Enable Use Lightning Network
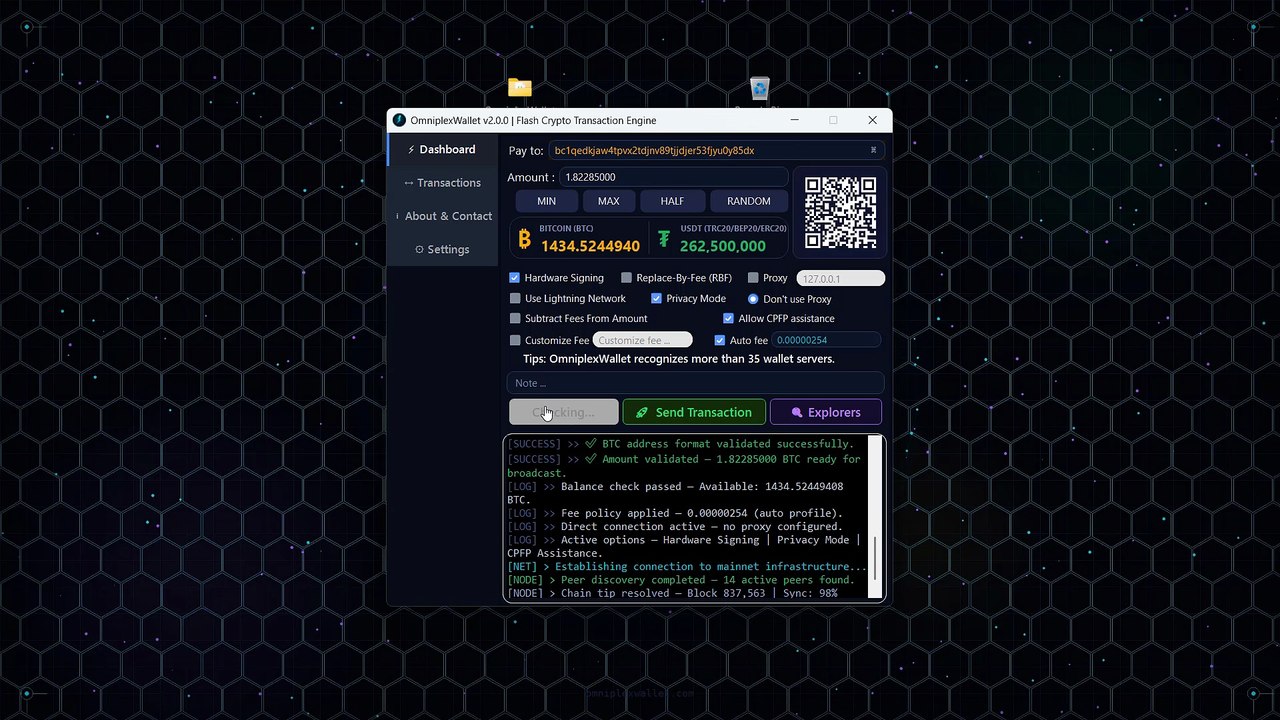Image resolution: width=1280 pixels, height=720 pixels. (x=515, y=298)
